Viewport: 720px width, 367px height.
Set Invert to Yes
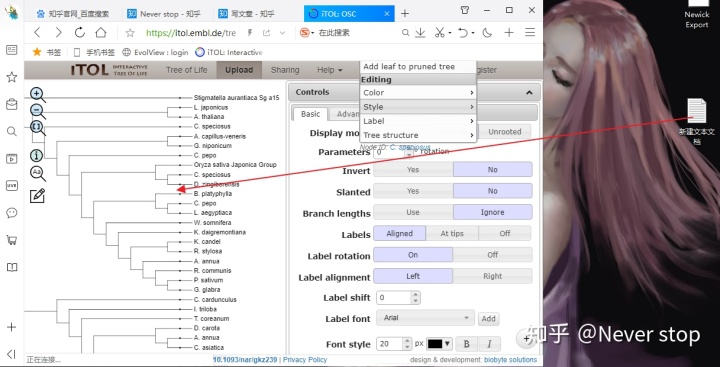(x=413, y=169)
